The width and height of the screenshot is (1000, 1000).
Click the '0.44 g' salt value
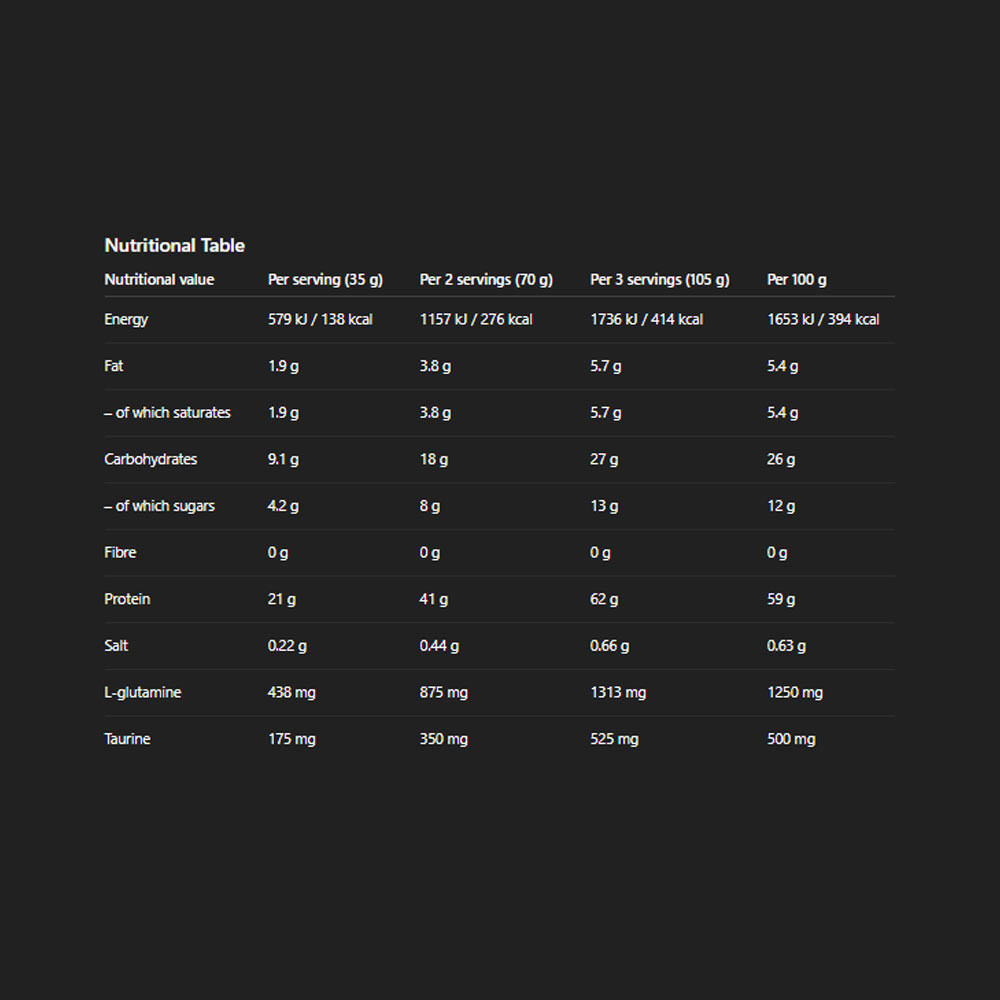click(439, 646)
